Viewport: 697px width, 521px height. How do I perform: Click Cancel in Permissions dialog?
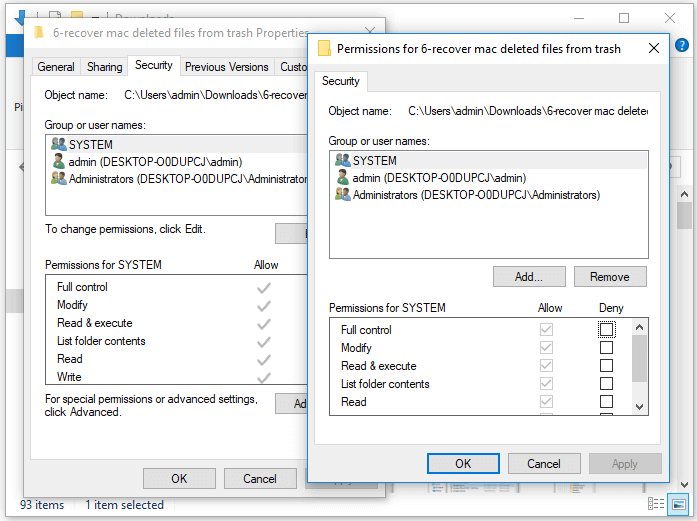coord(544,464)
